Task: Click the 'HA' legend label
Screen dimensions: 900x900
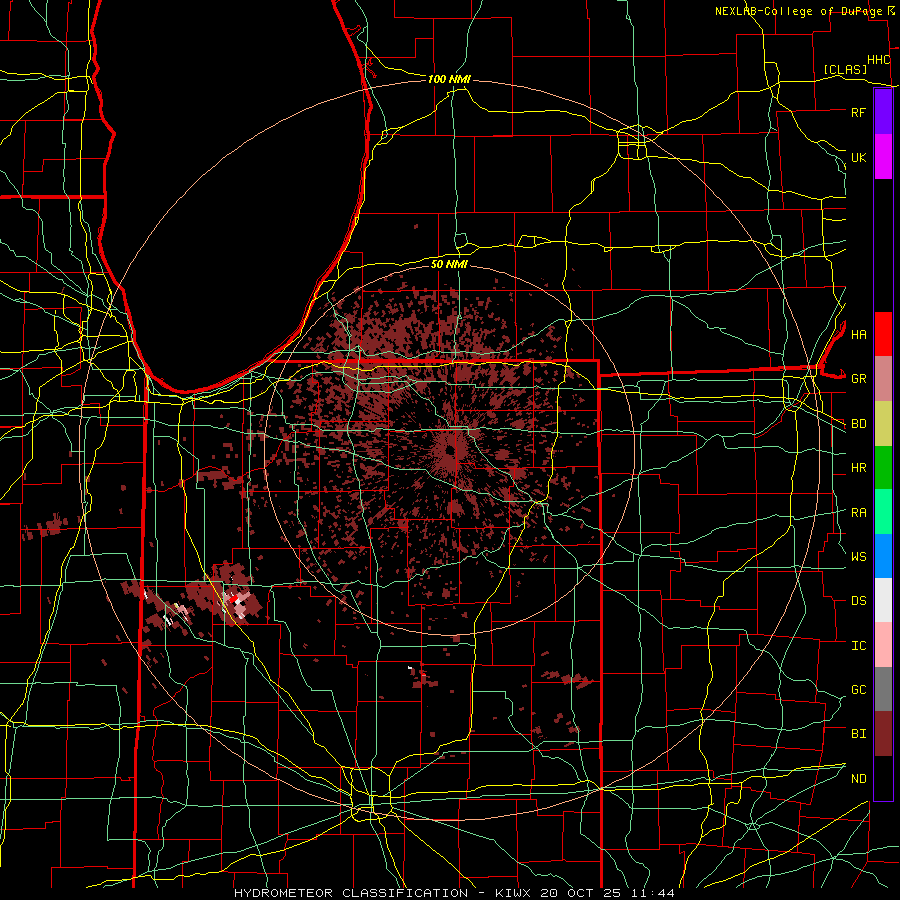Action: pos(858,334)
